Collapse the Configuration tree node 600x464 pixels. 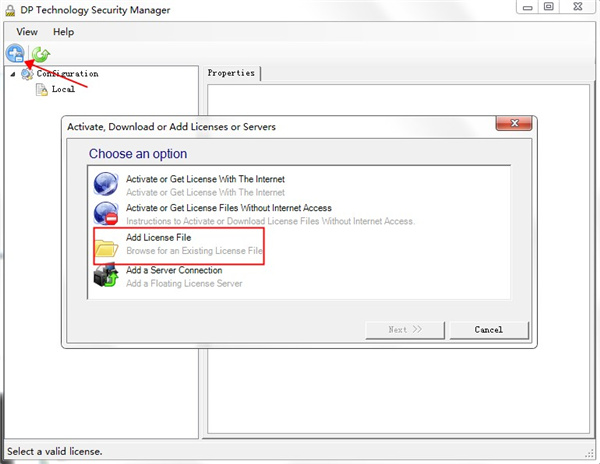click(13, 74)
